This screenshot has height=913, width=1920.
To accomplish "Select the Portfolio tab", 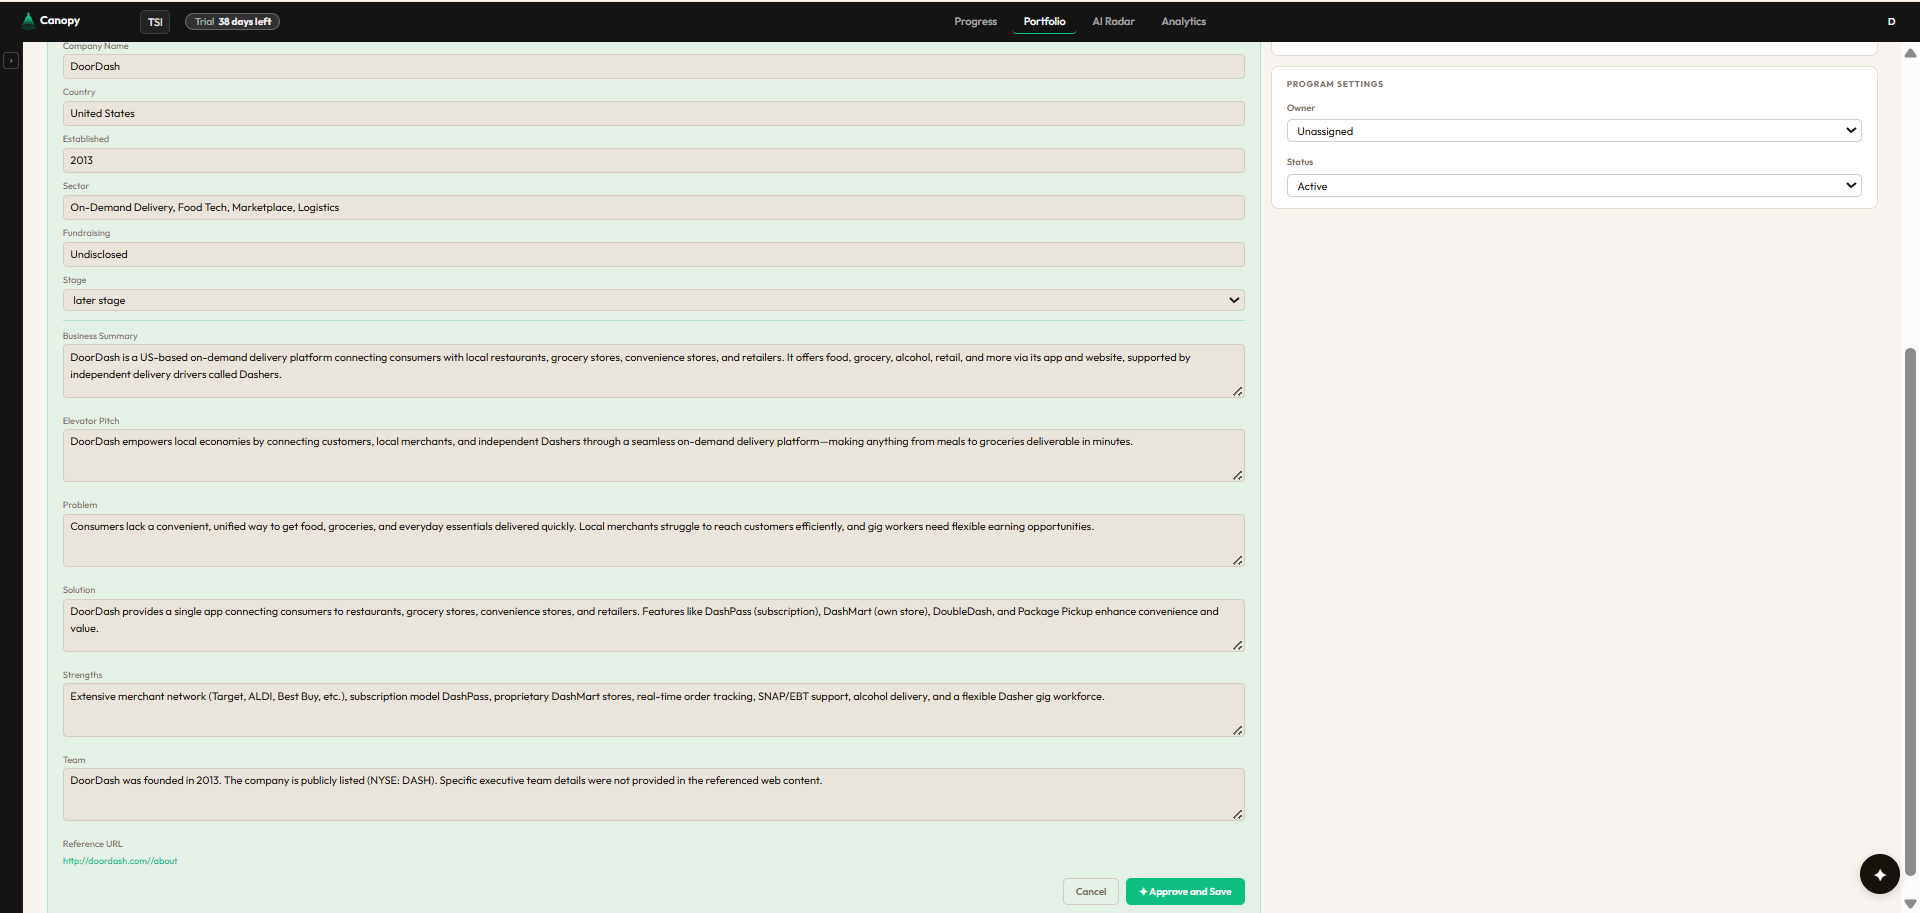I will (x=1044, y=21).
